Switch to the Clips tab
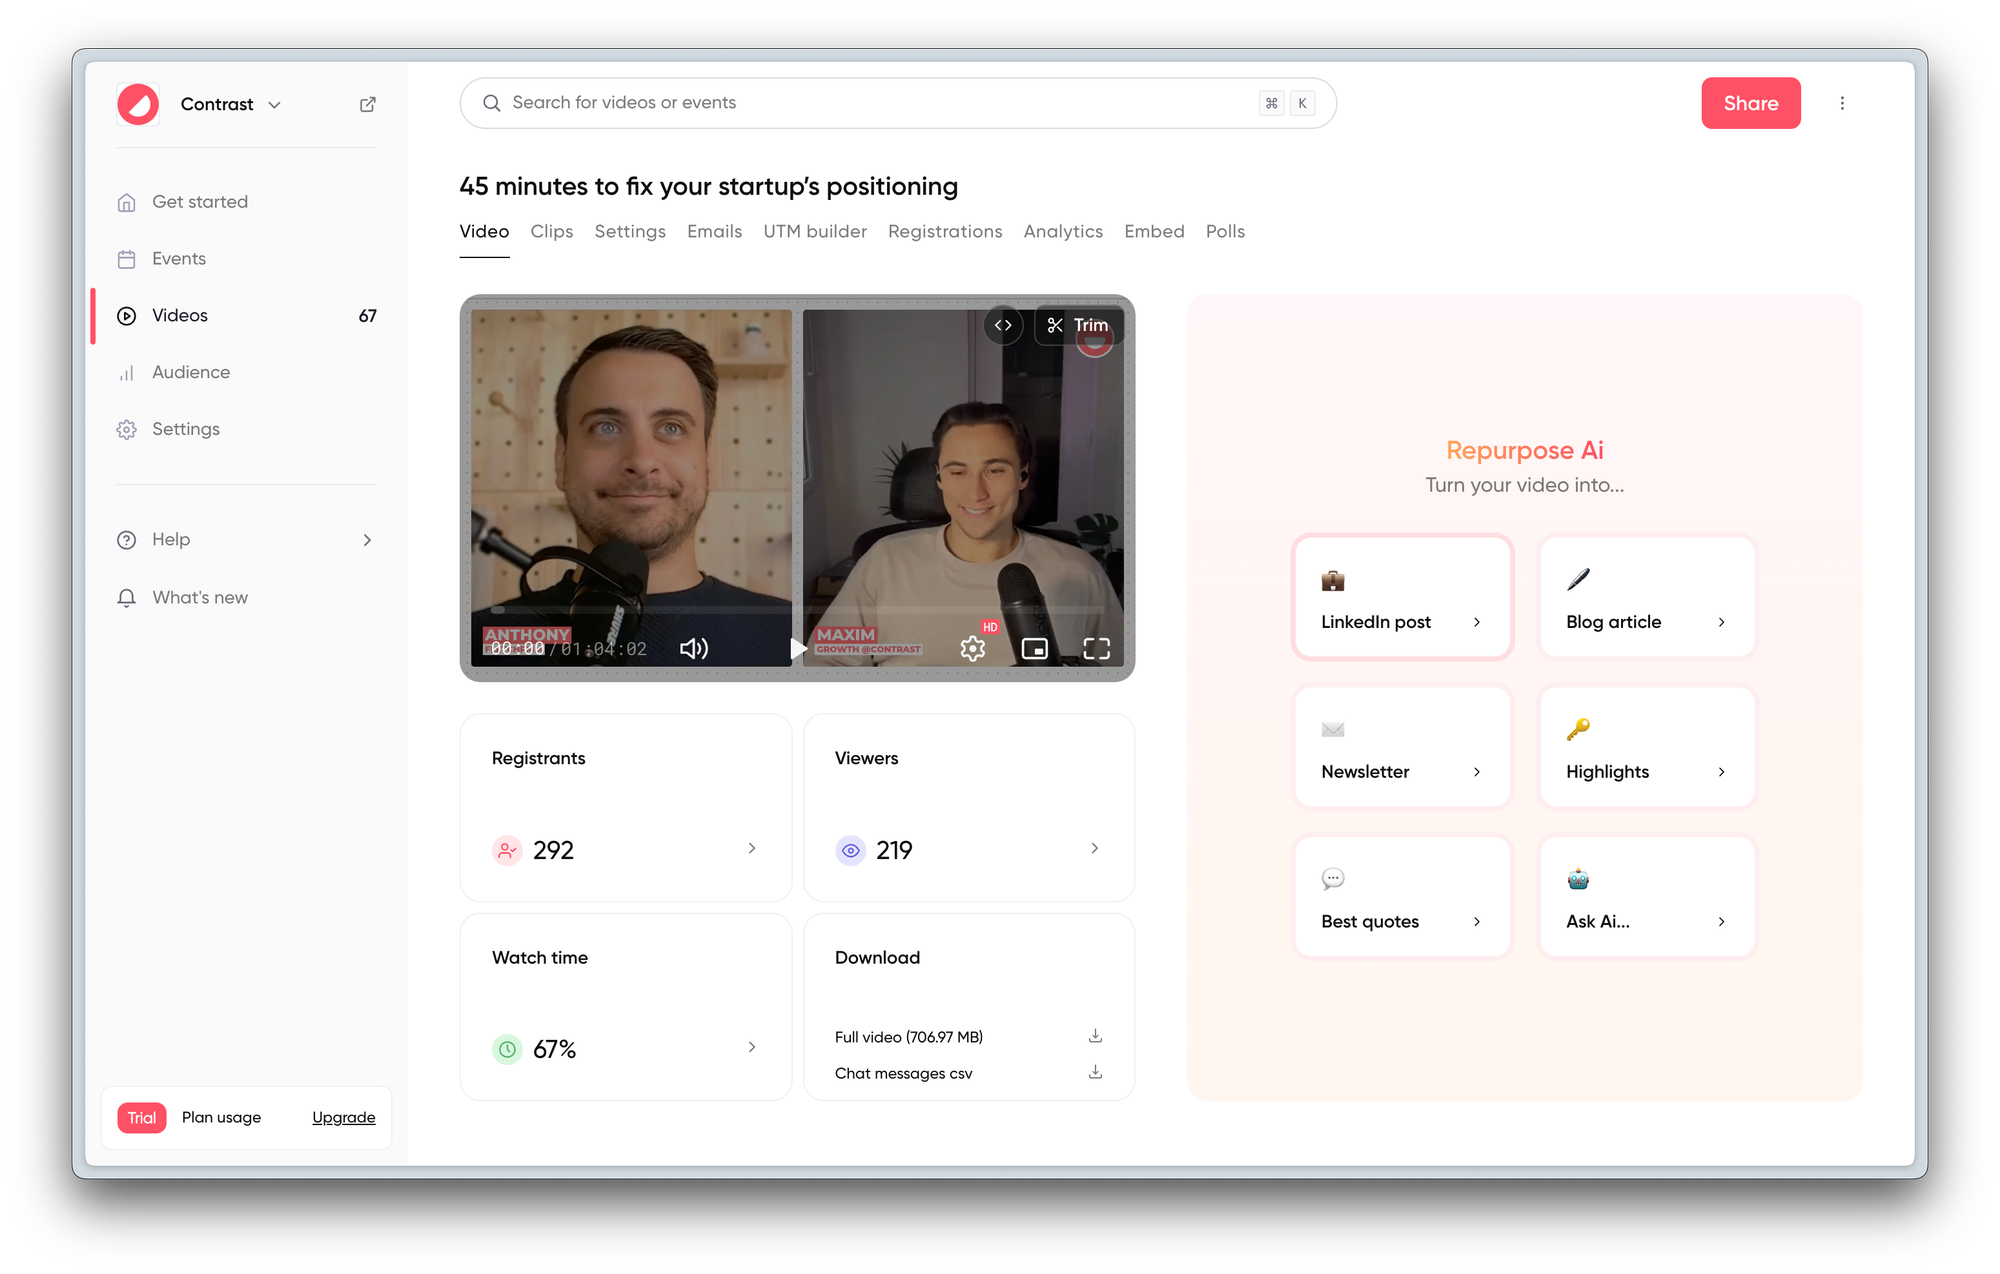The height and width of the screenshot is (1274, 2000). pos(550,232)
